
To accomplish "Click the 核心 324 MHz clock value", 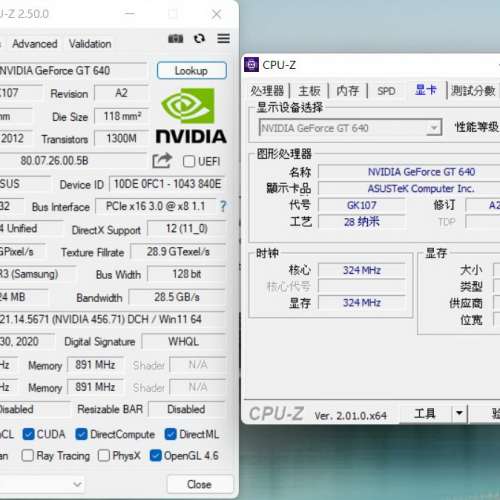I will pyautogui.click(x=362, y=270).
